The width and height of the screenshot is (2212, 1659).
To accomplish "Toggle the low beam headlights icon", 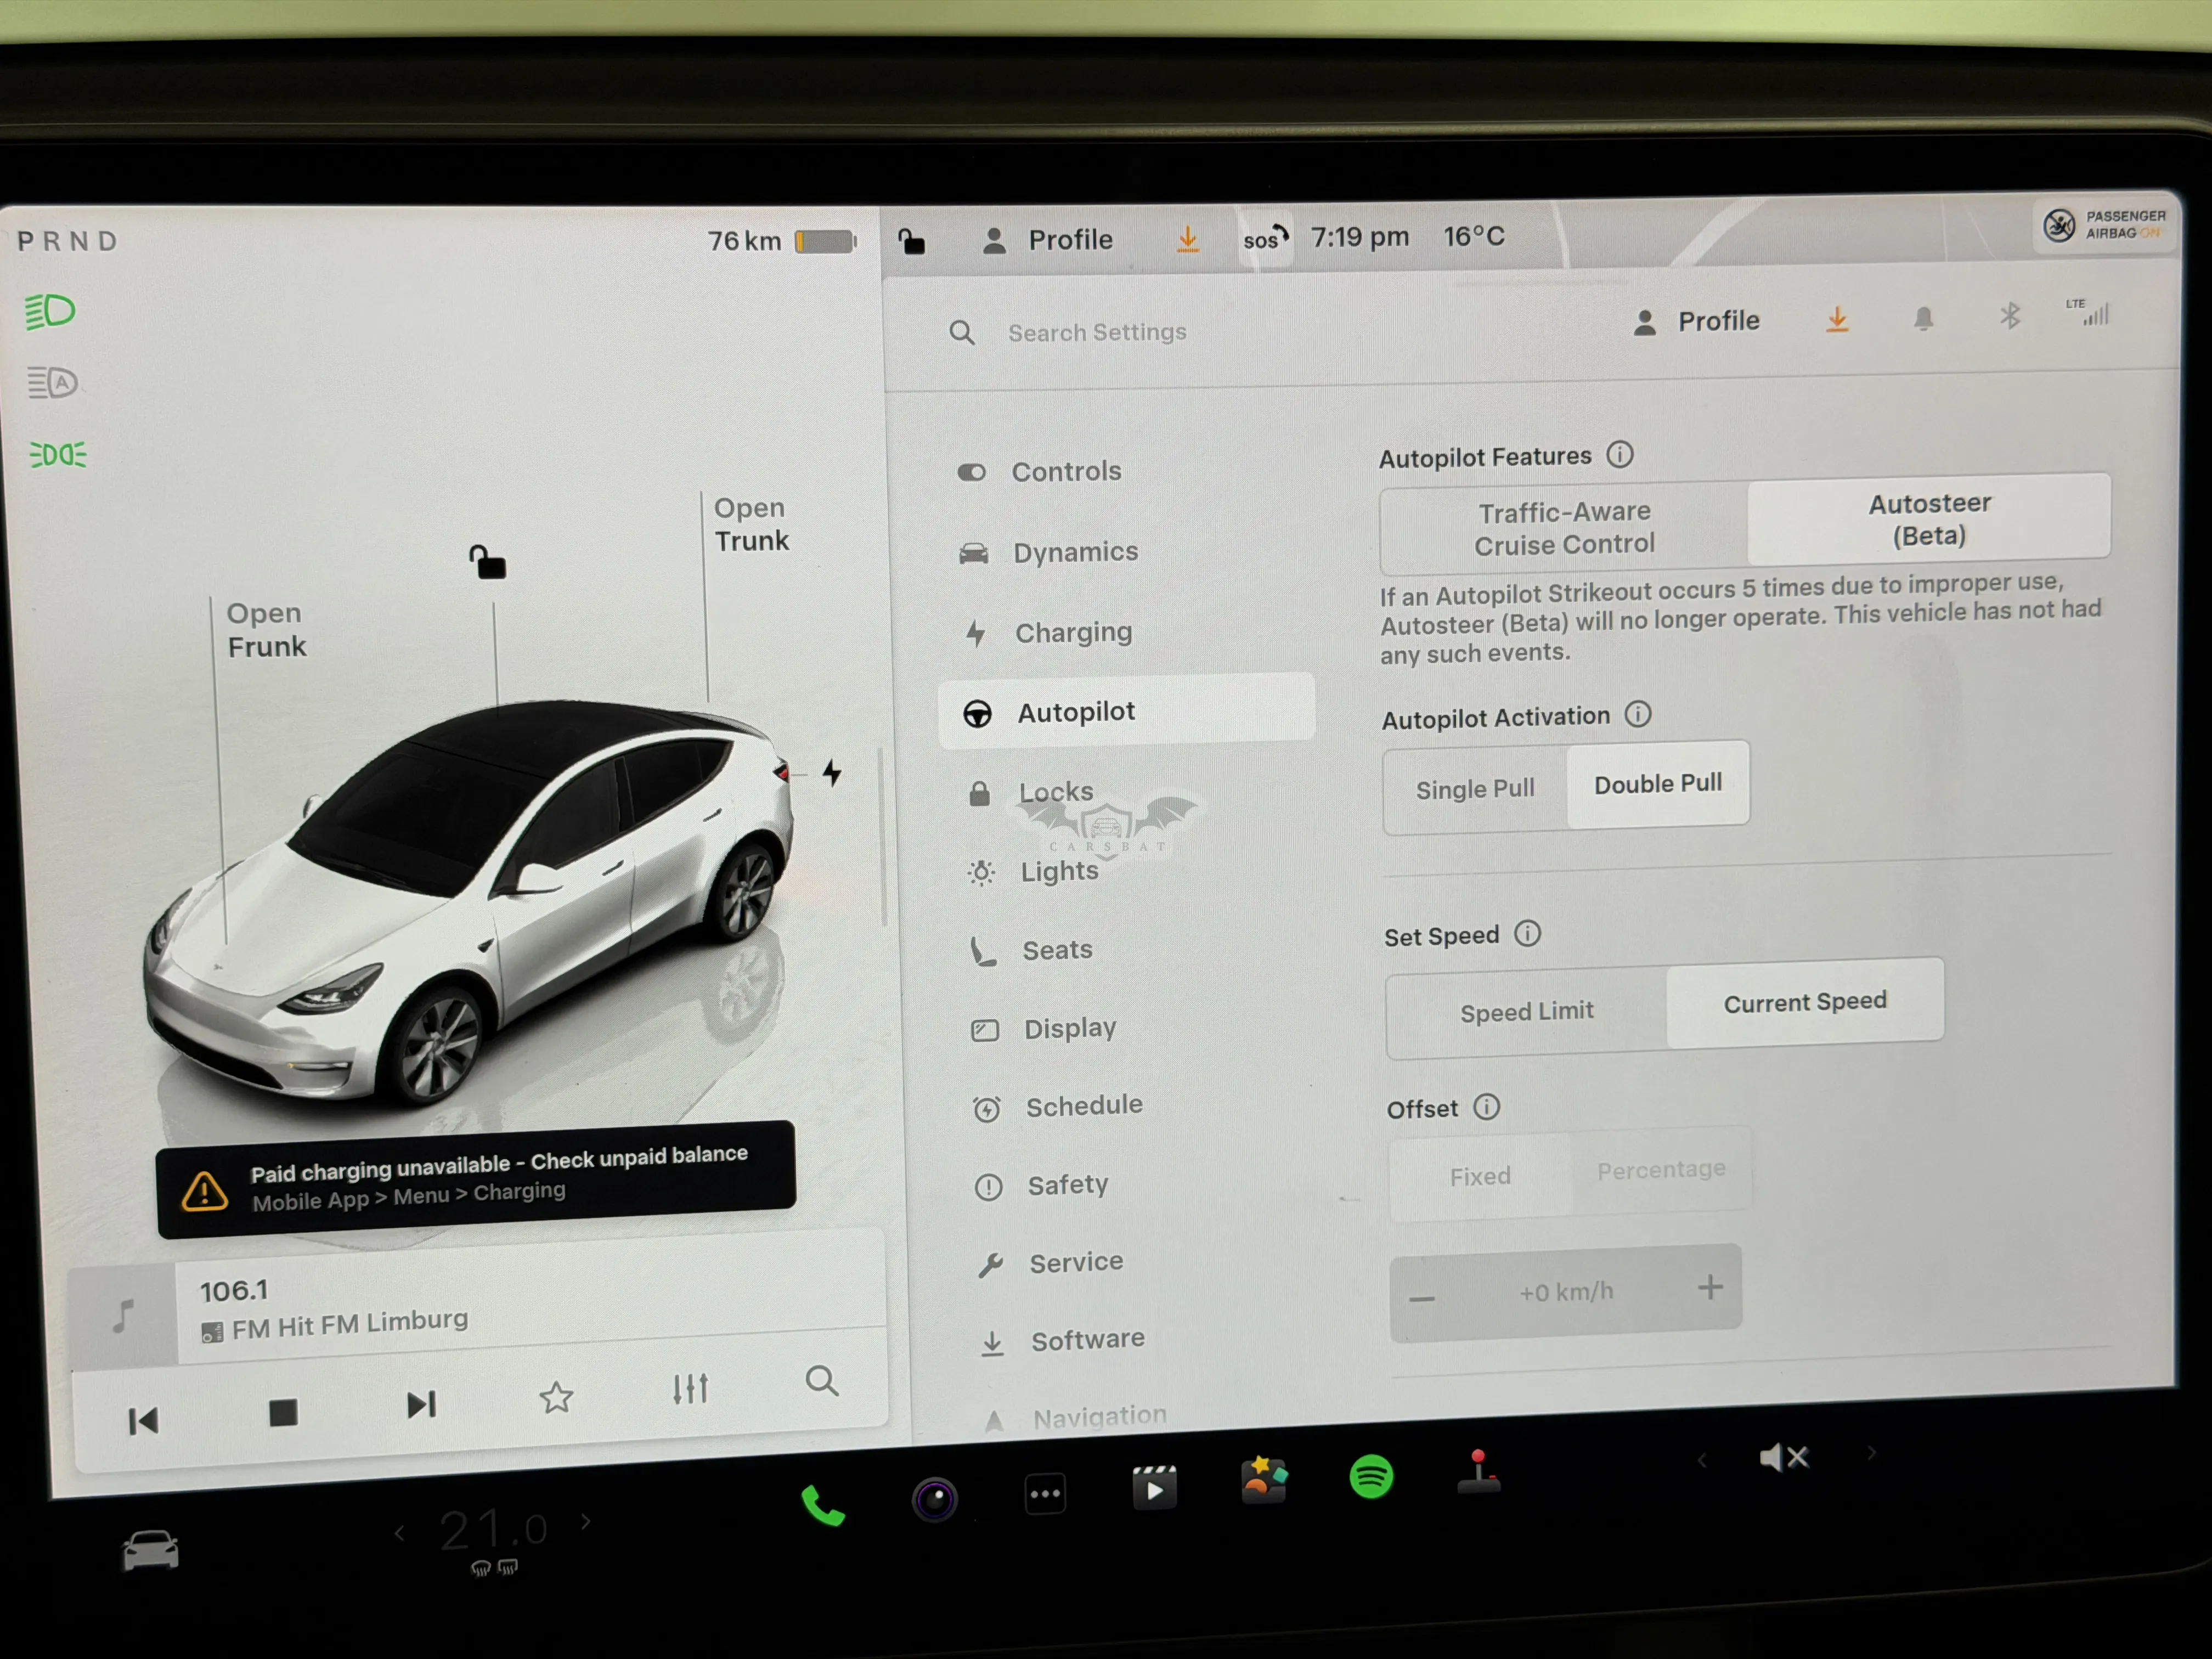I will 50,312.
